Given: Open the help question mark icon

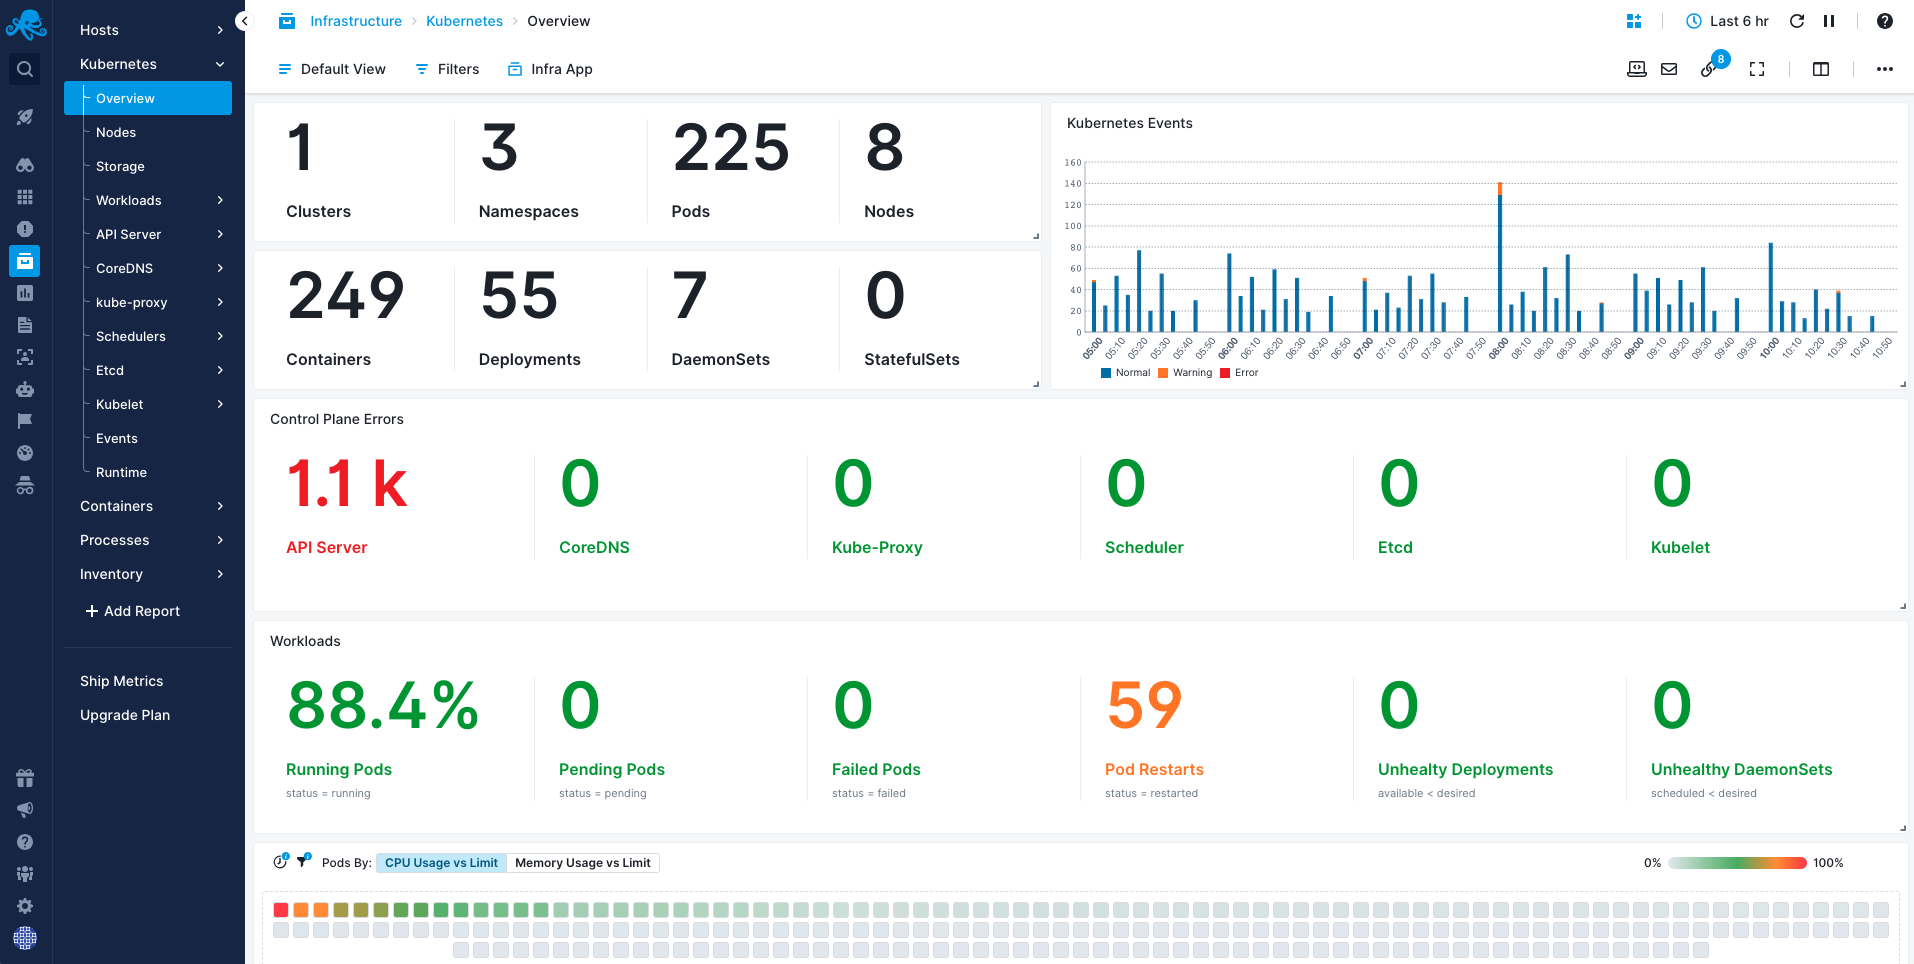Looking at the screenshot, I should point(1885,21).
